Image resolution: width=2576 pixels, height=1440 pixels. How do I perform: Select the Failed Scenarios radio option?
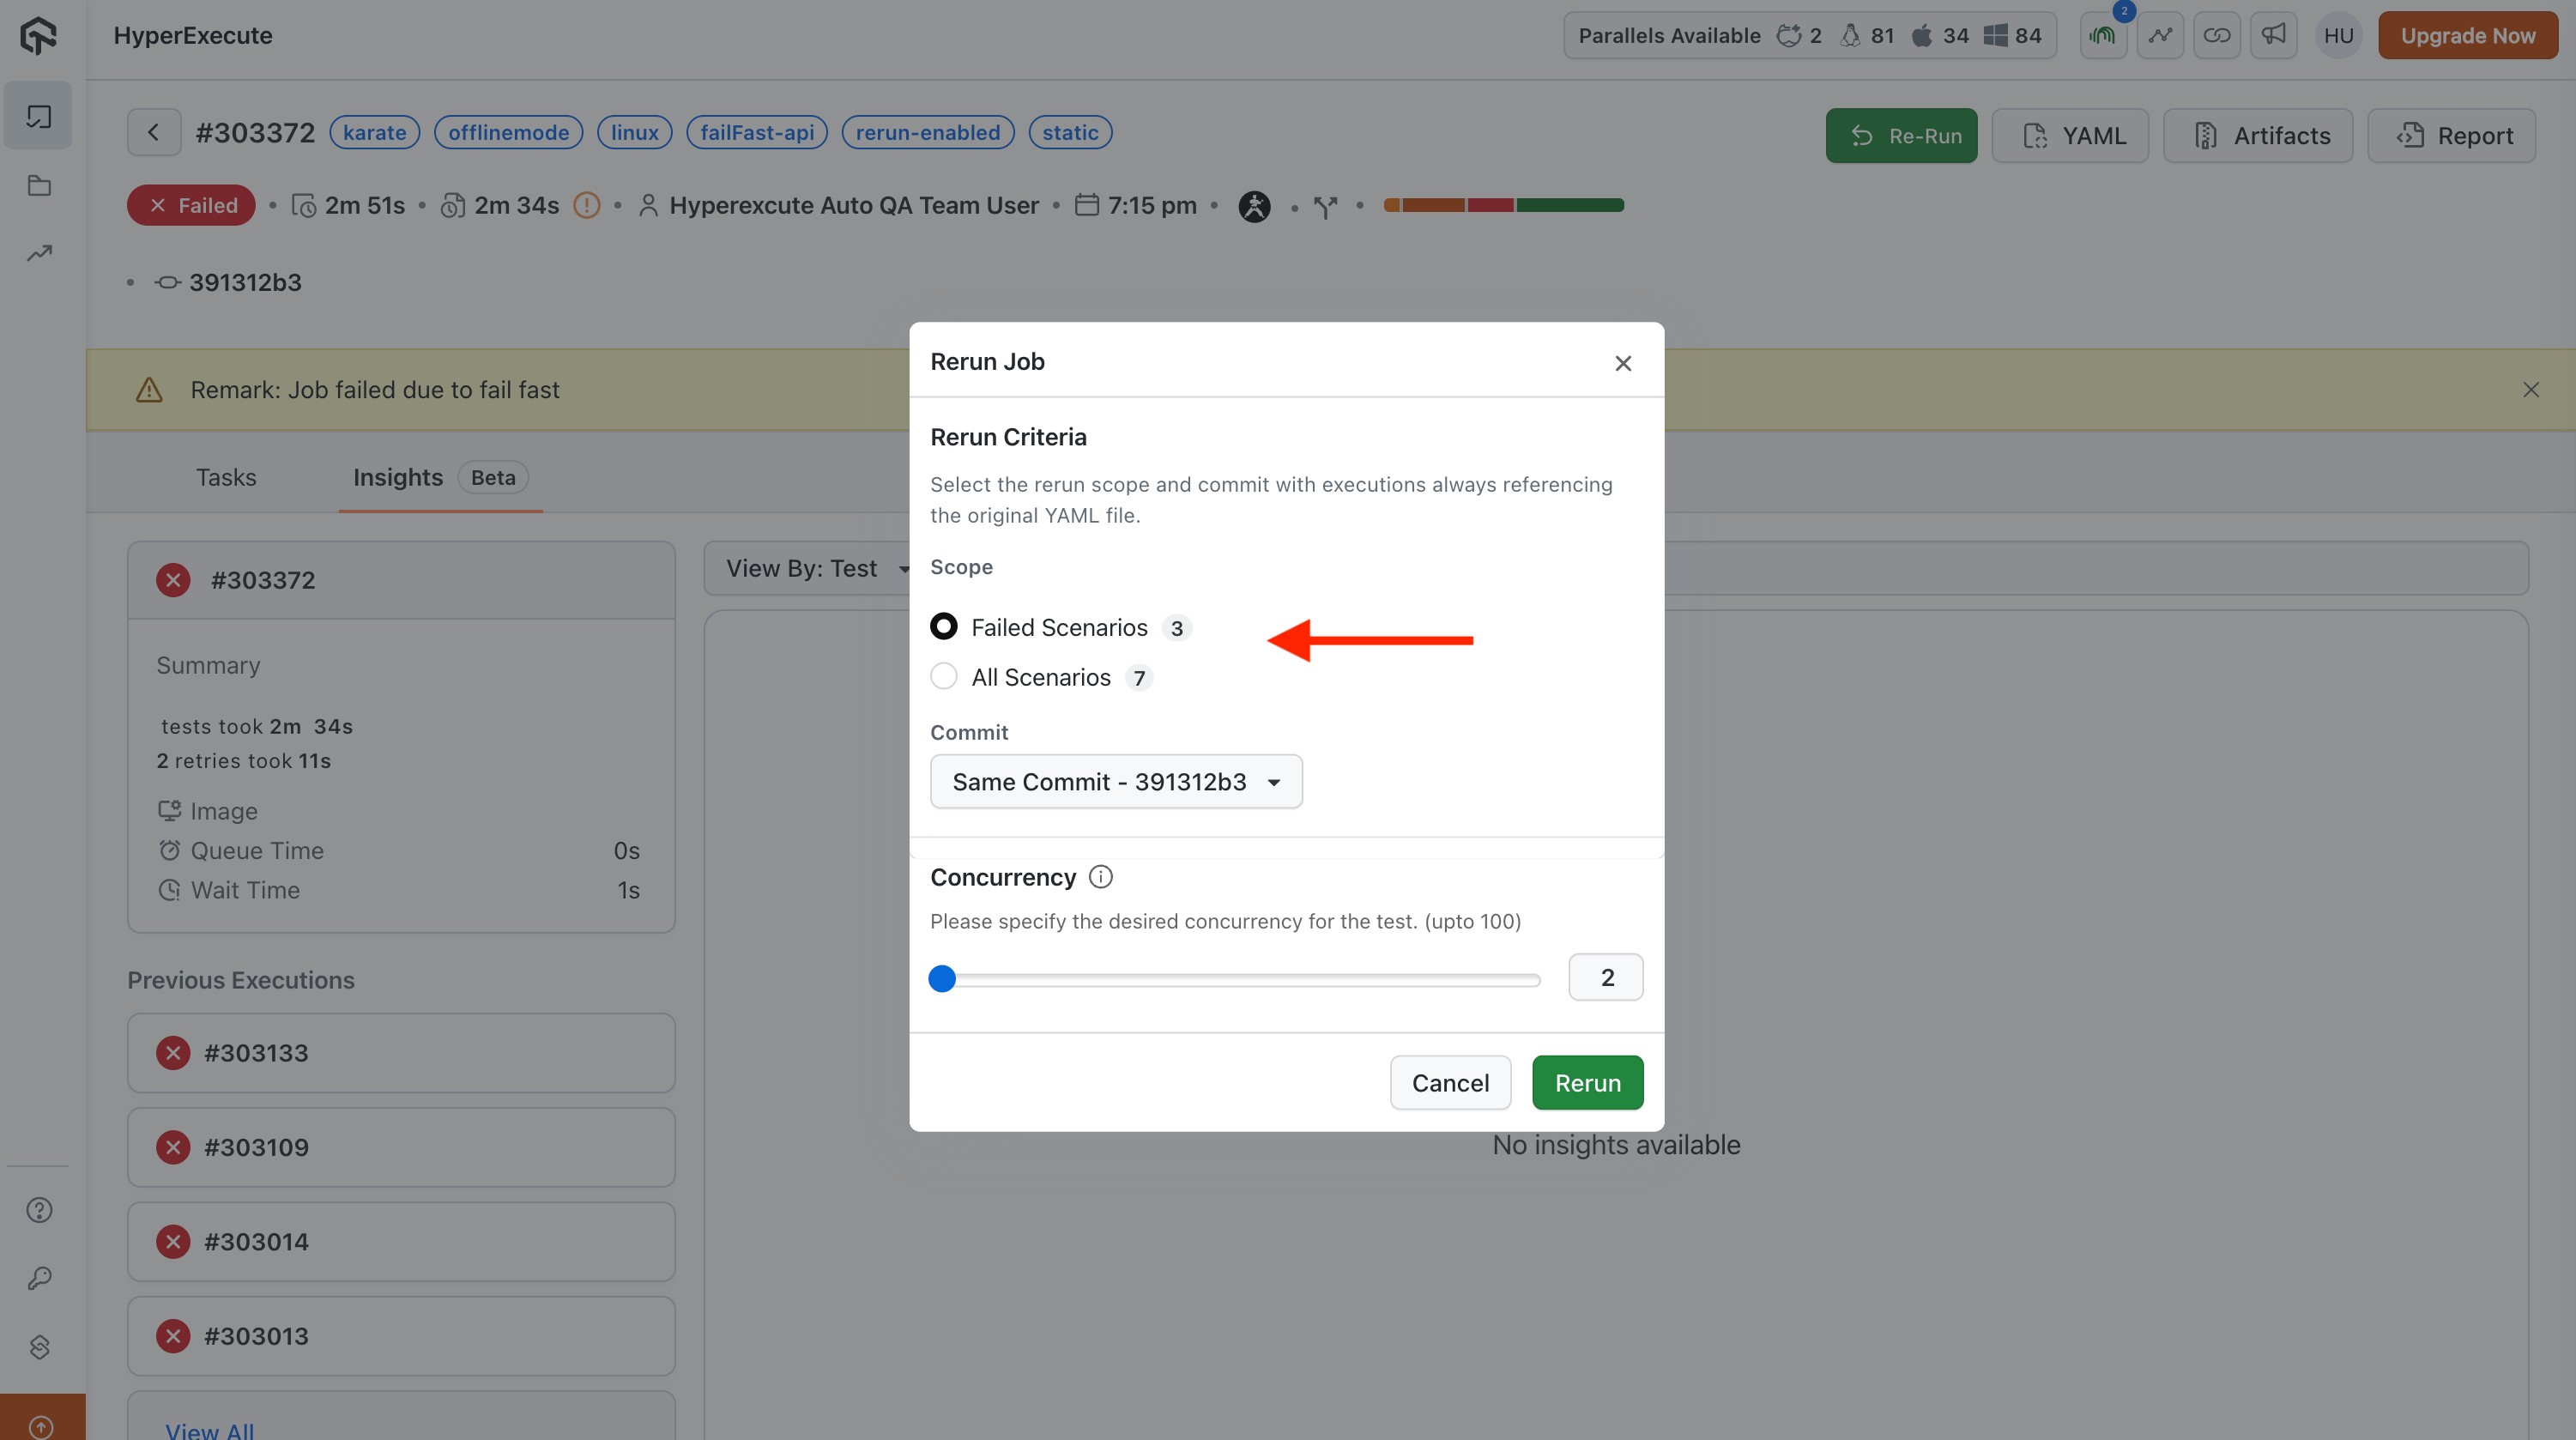click(x=943, y=626)
